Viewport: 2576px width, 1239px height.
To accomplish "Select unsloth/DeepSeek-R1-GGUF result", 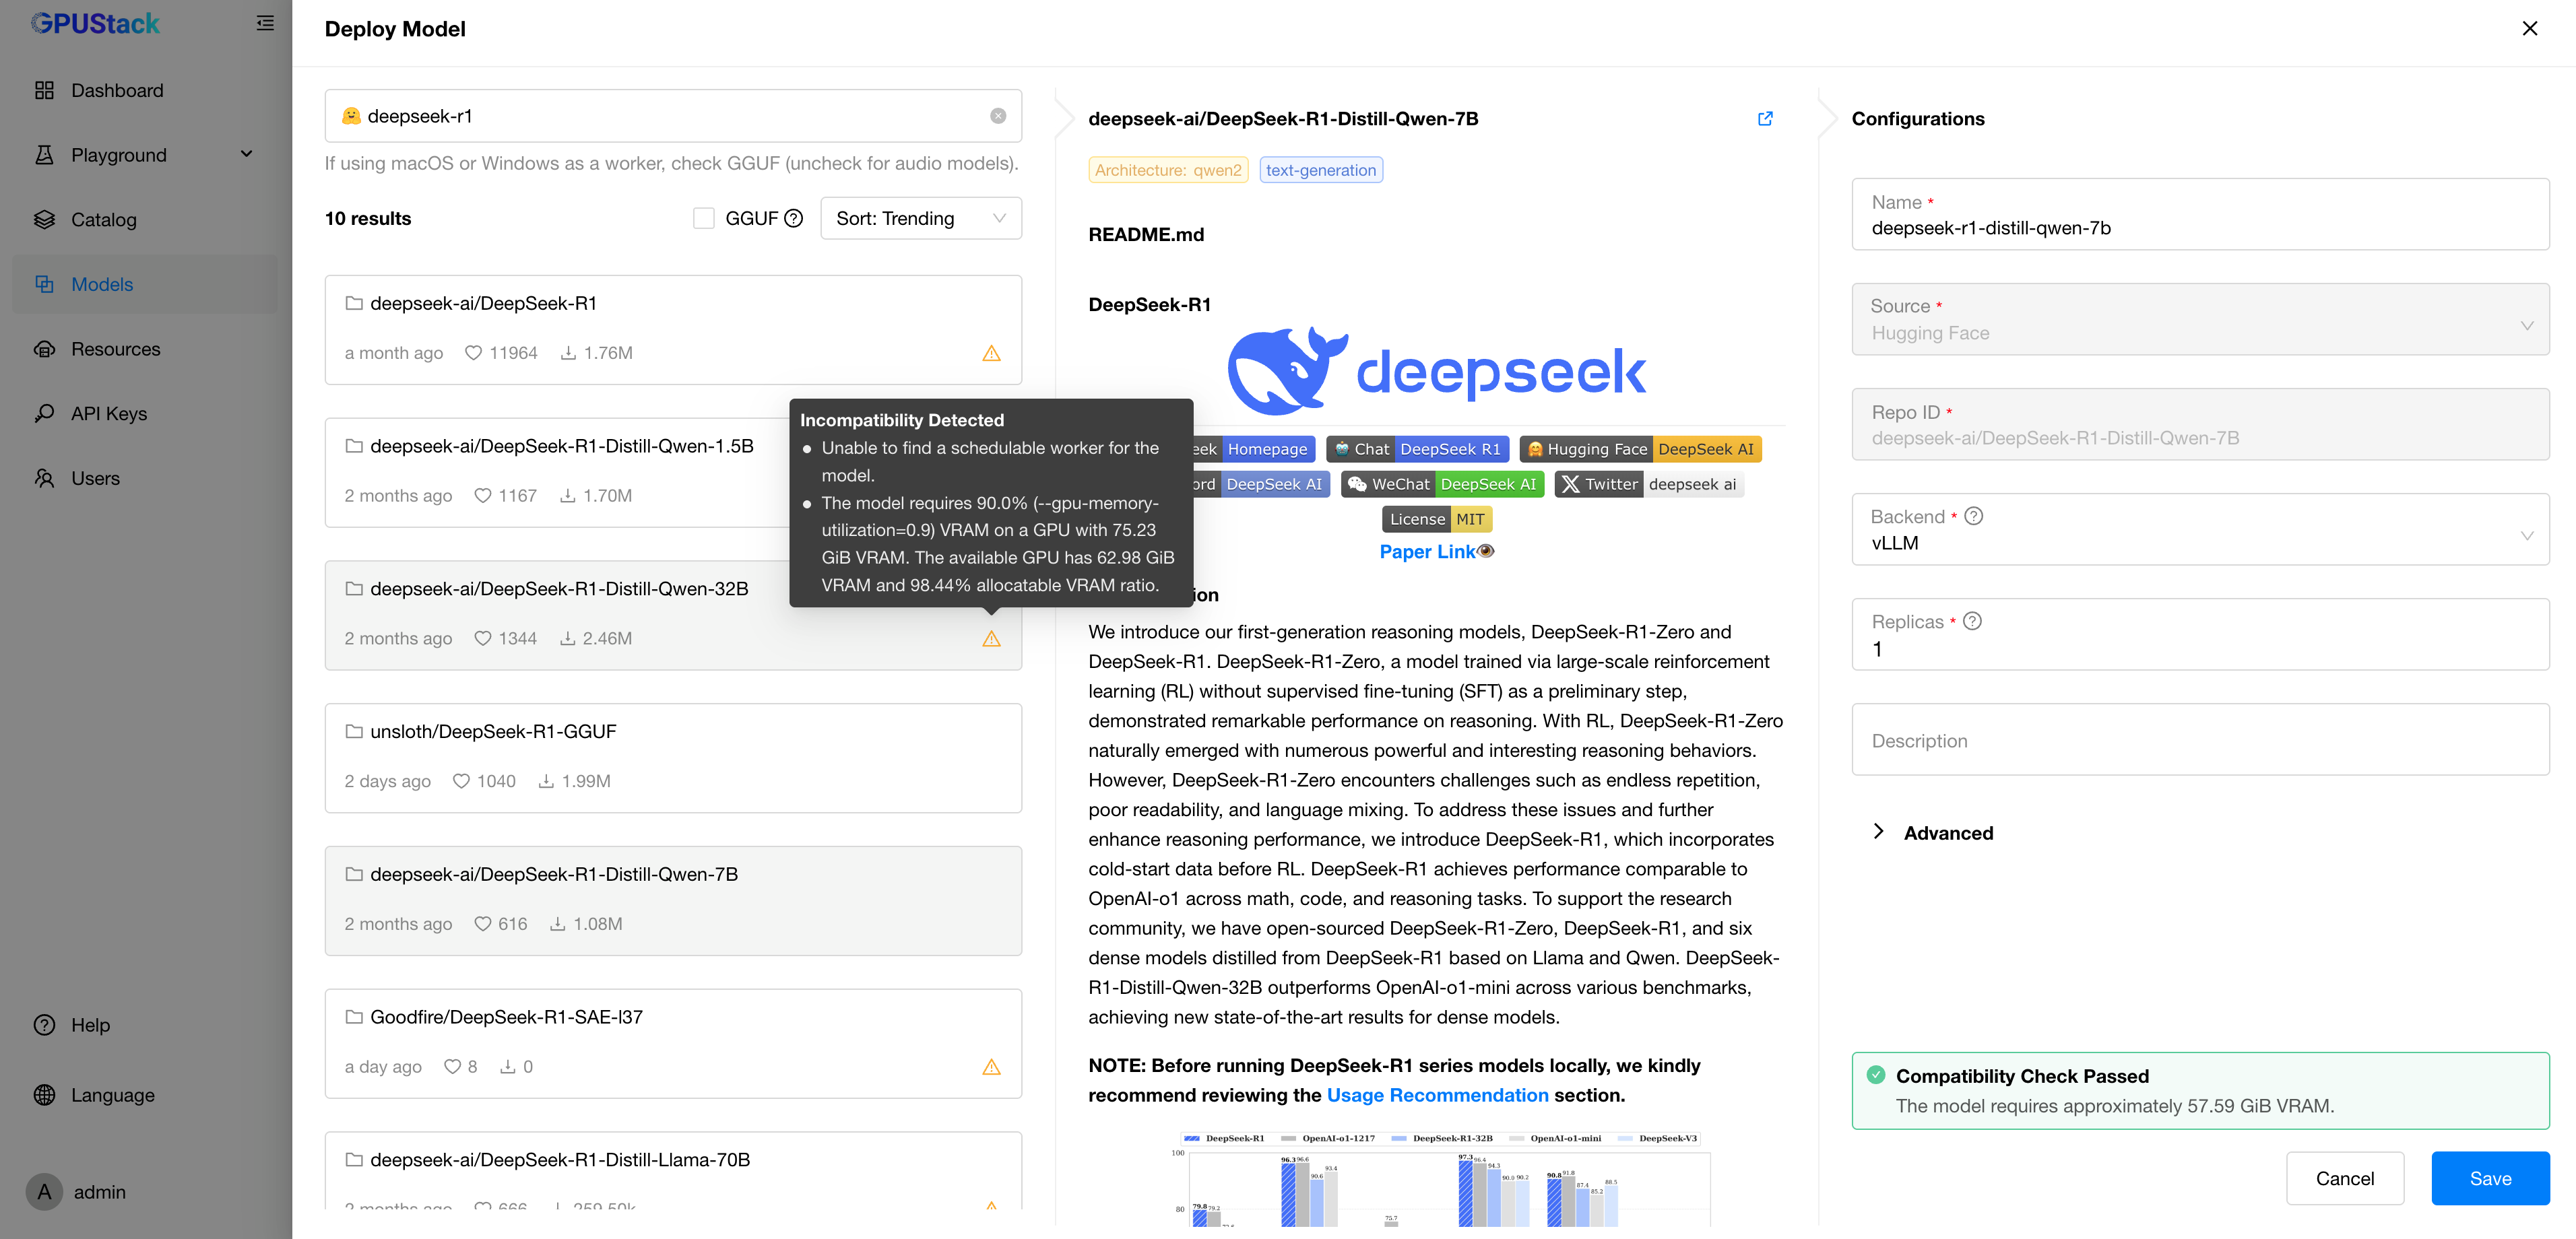I will tap(672, 758).
